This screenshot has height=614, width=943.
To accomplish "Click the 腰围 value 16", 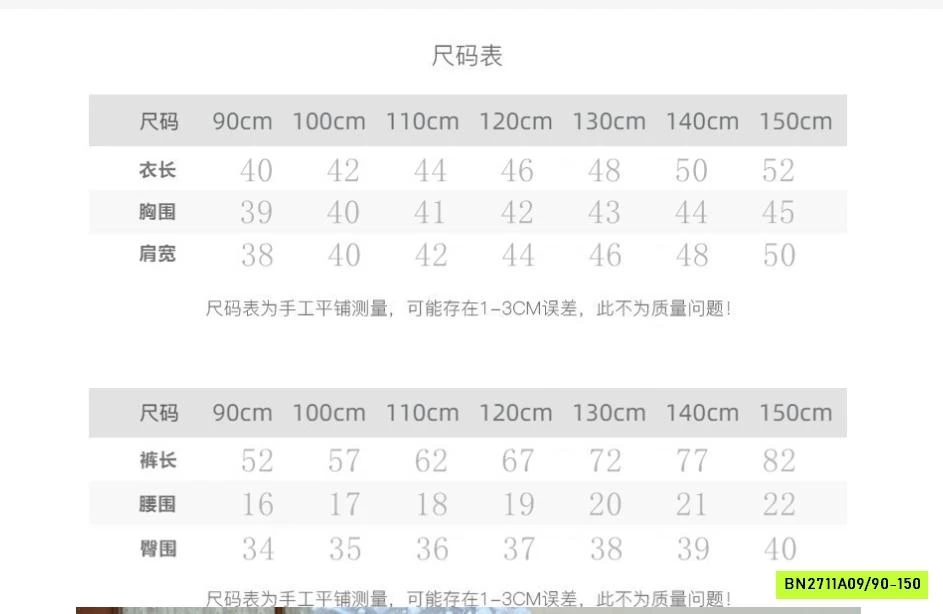I will click(257, 505).
